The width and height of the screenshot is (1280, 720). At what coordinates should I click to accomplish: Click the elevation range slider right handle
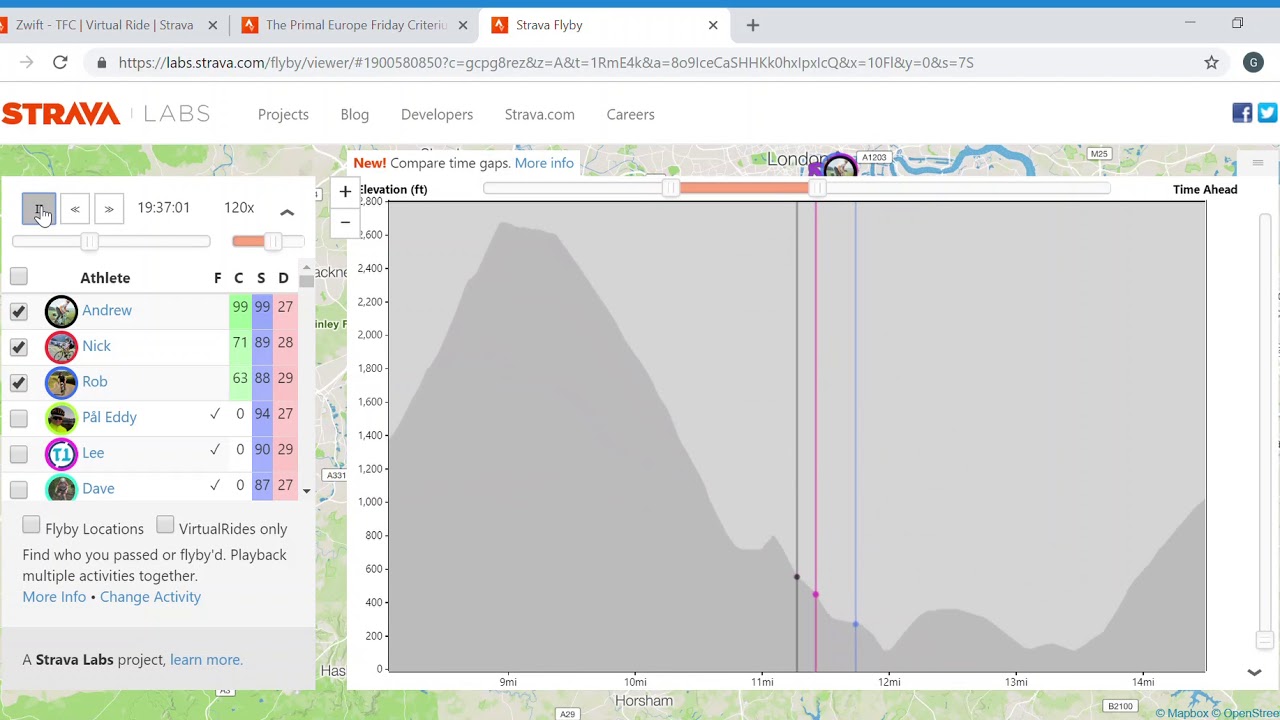click(x=817, y=189)
